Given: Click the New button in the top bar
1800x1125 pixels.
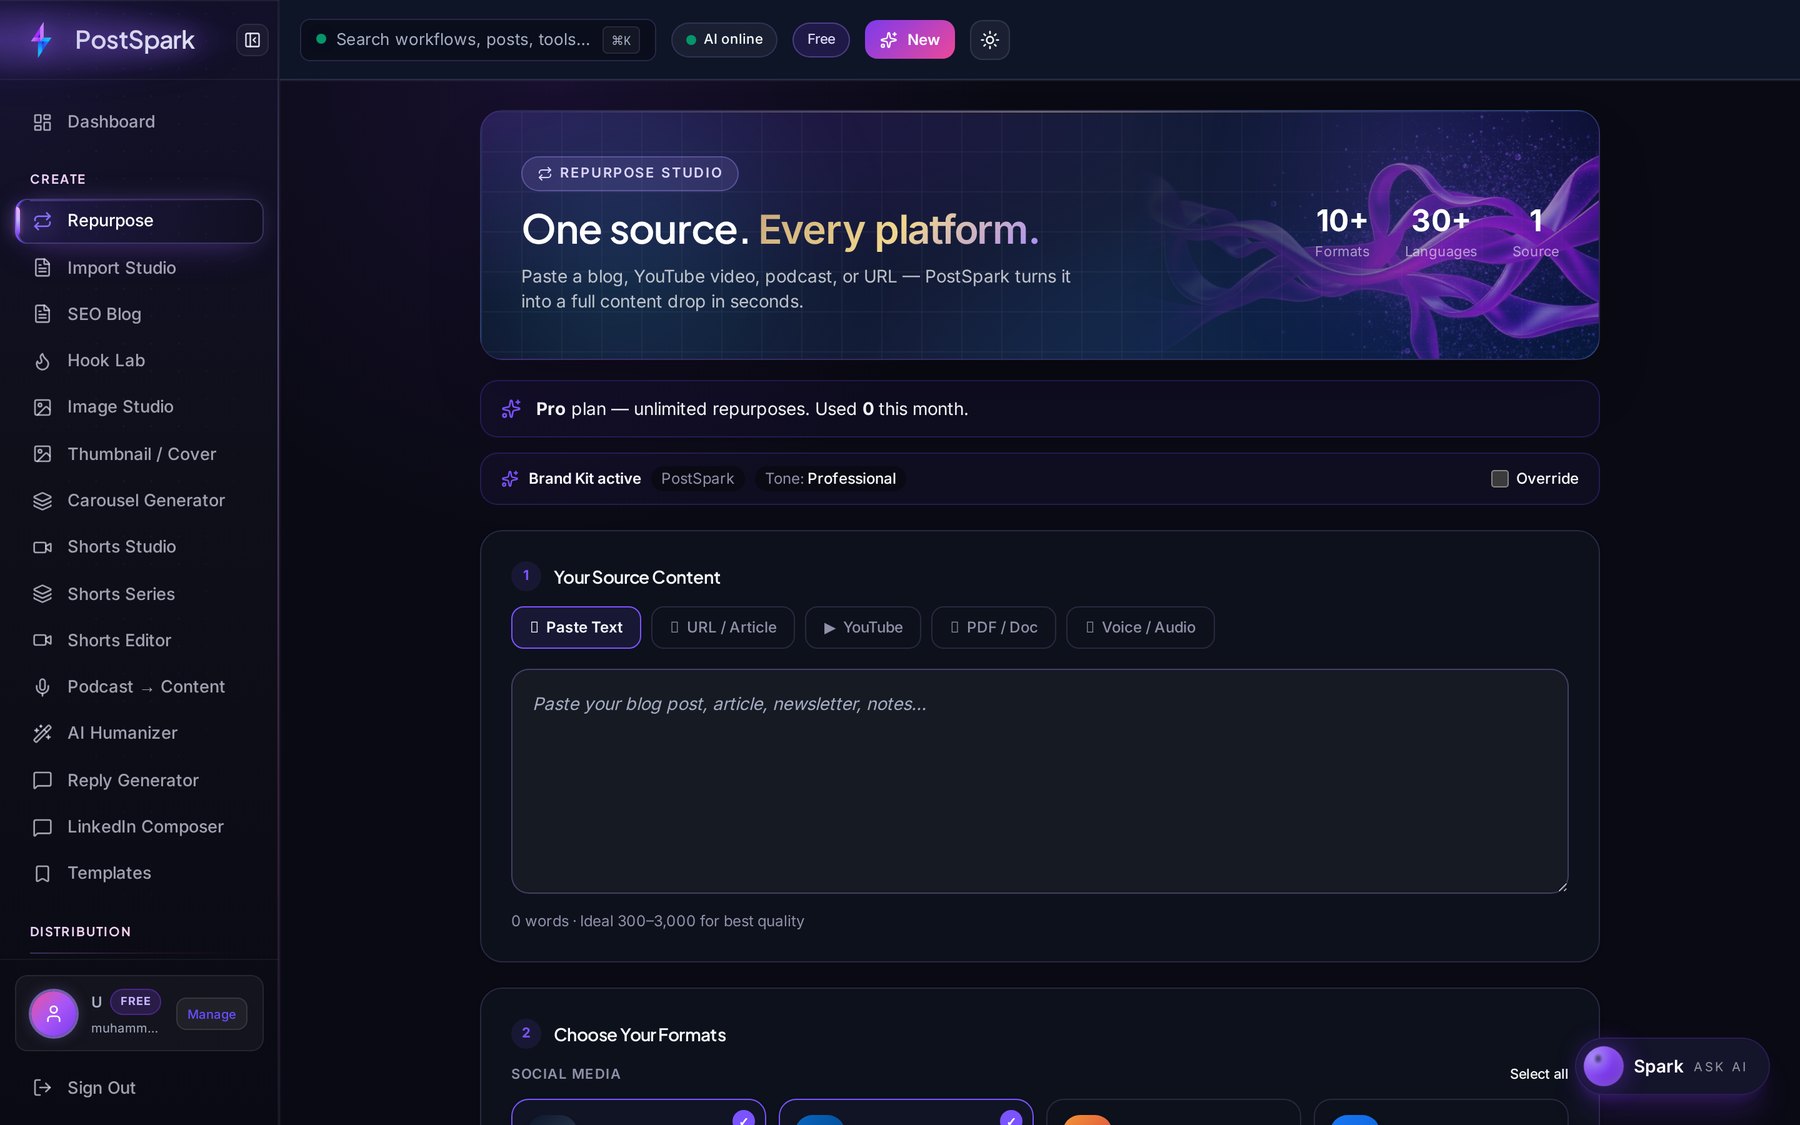Looking at the screenshot, I should 909,40.
